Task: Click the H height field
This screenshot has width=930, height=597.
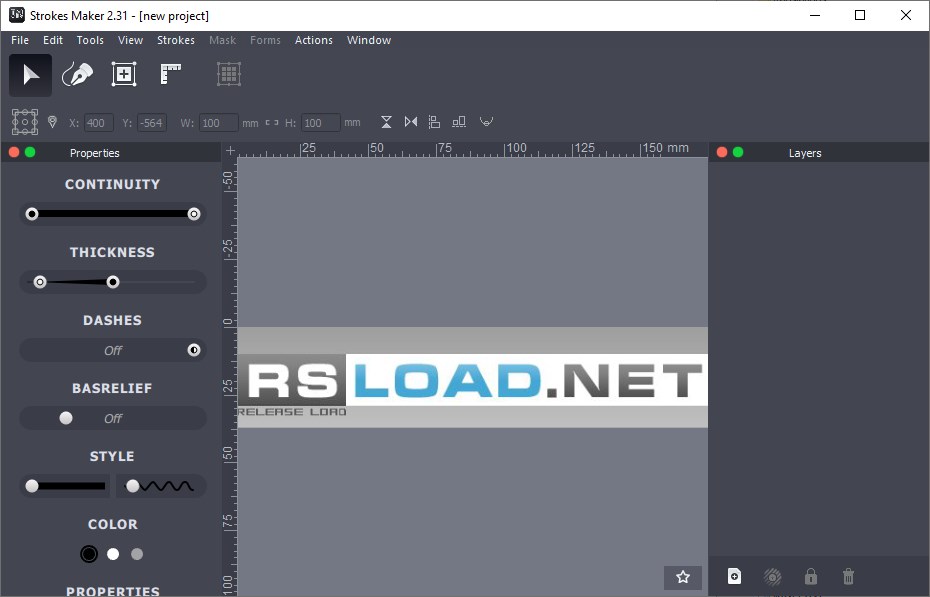Action: pyautogui.click(x=321, y=123)
